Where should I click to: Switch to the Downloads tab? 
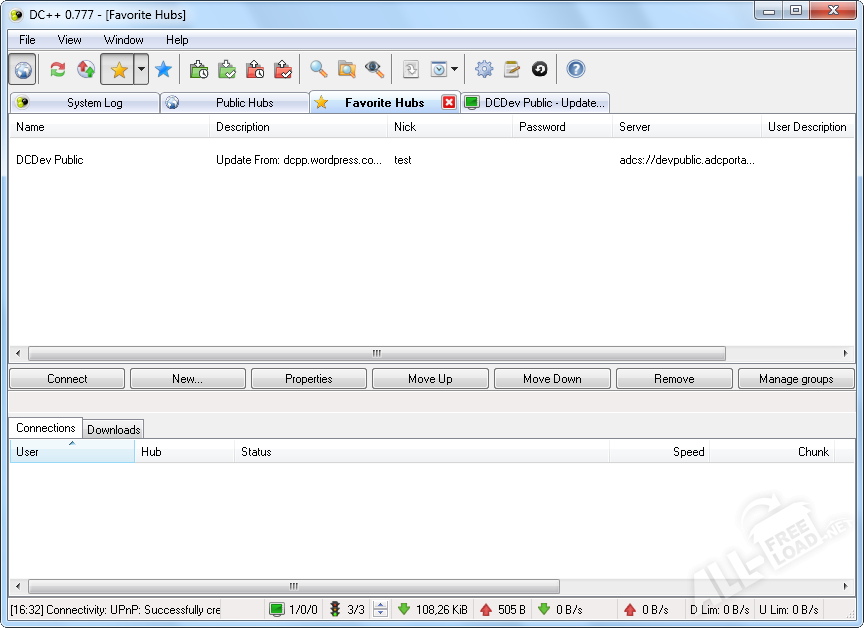point(113,430)
